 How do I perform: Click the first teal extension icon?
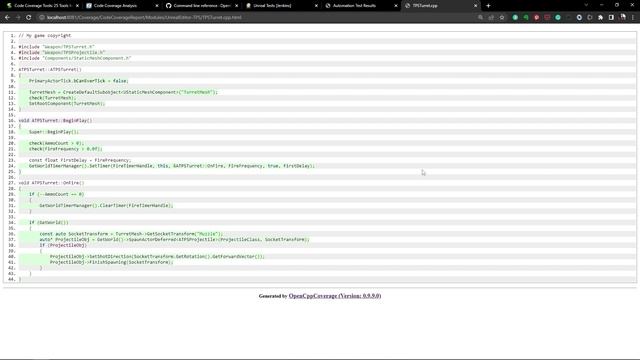click(515, 18)
